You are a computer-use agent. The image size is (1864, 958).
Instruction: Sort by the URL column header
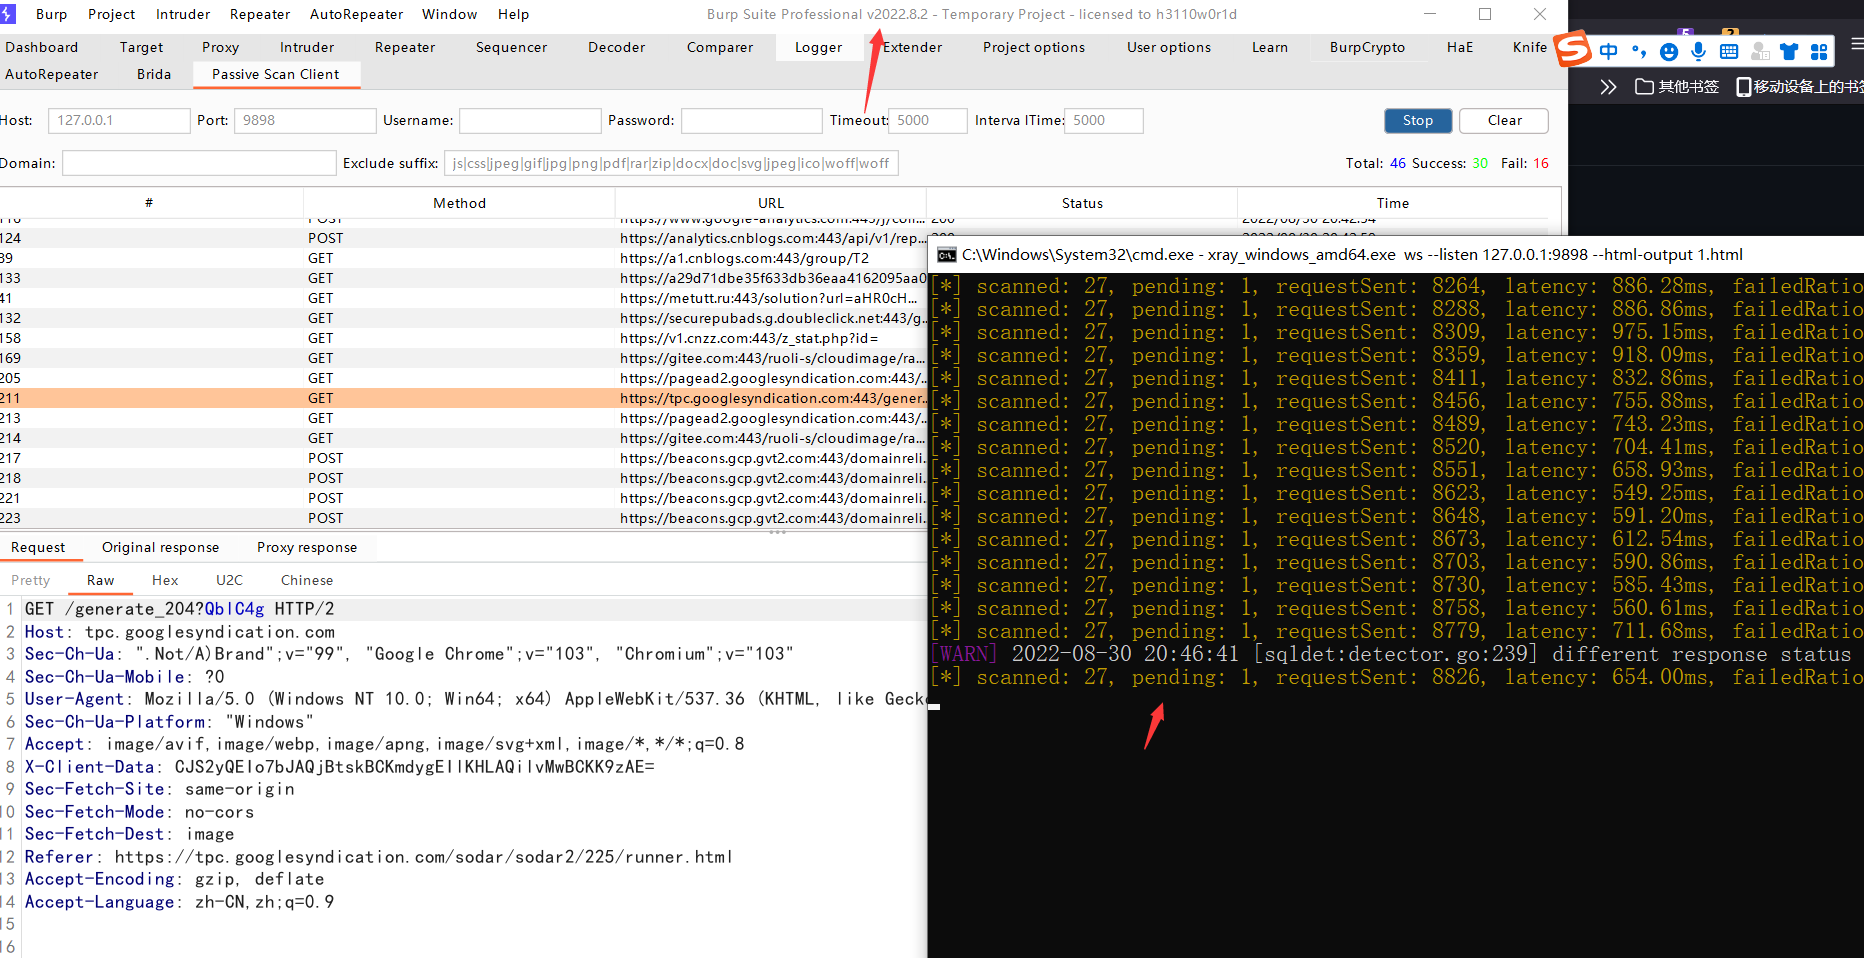(x=771, y=203)
